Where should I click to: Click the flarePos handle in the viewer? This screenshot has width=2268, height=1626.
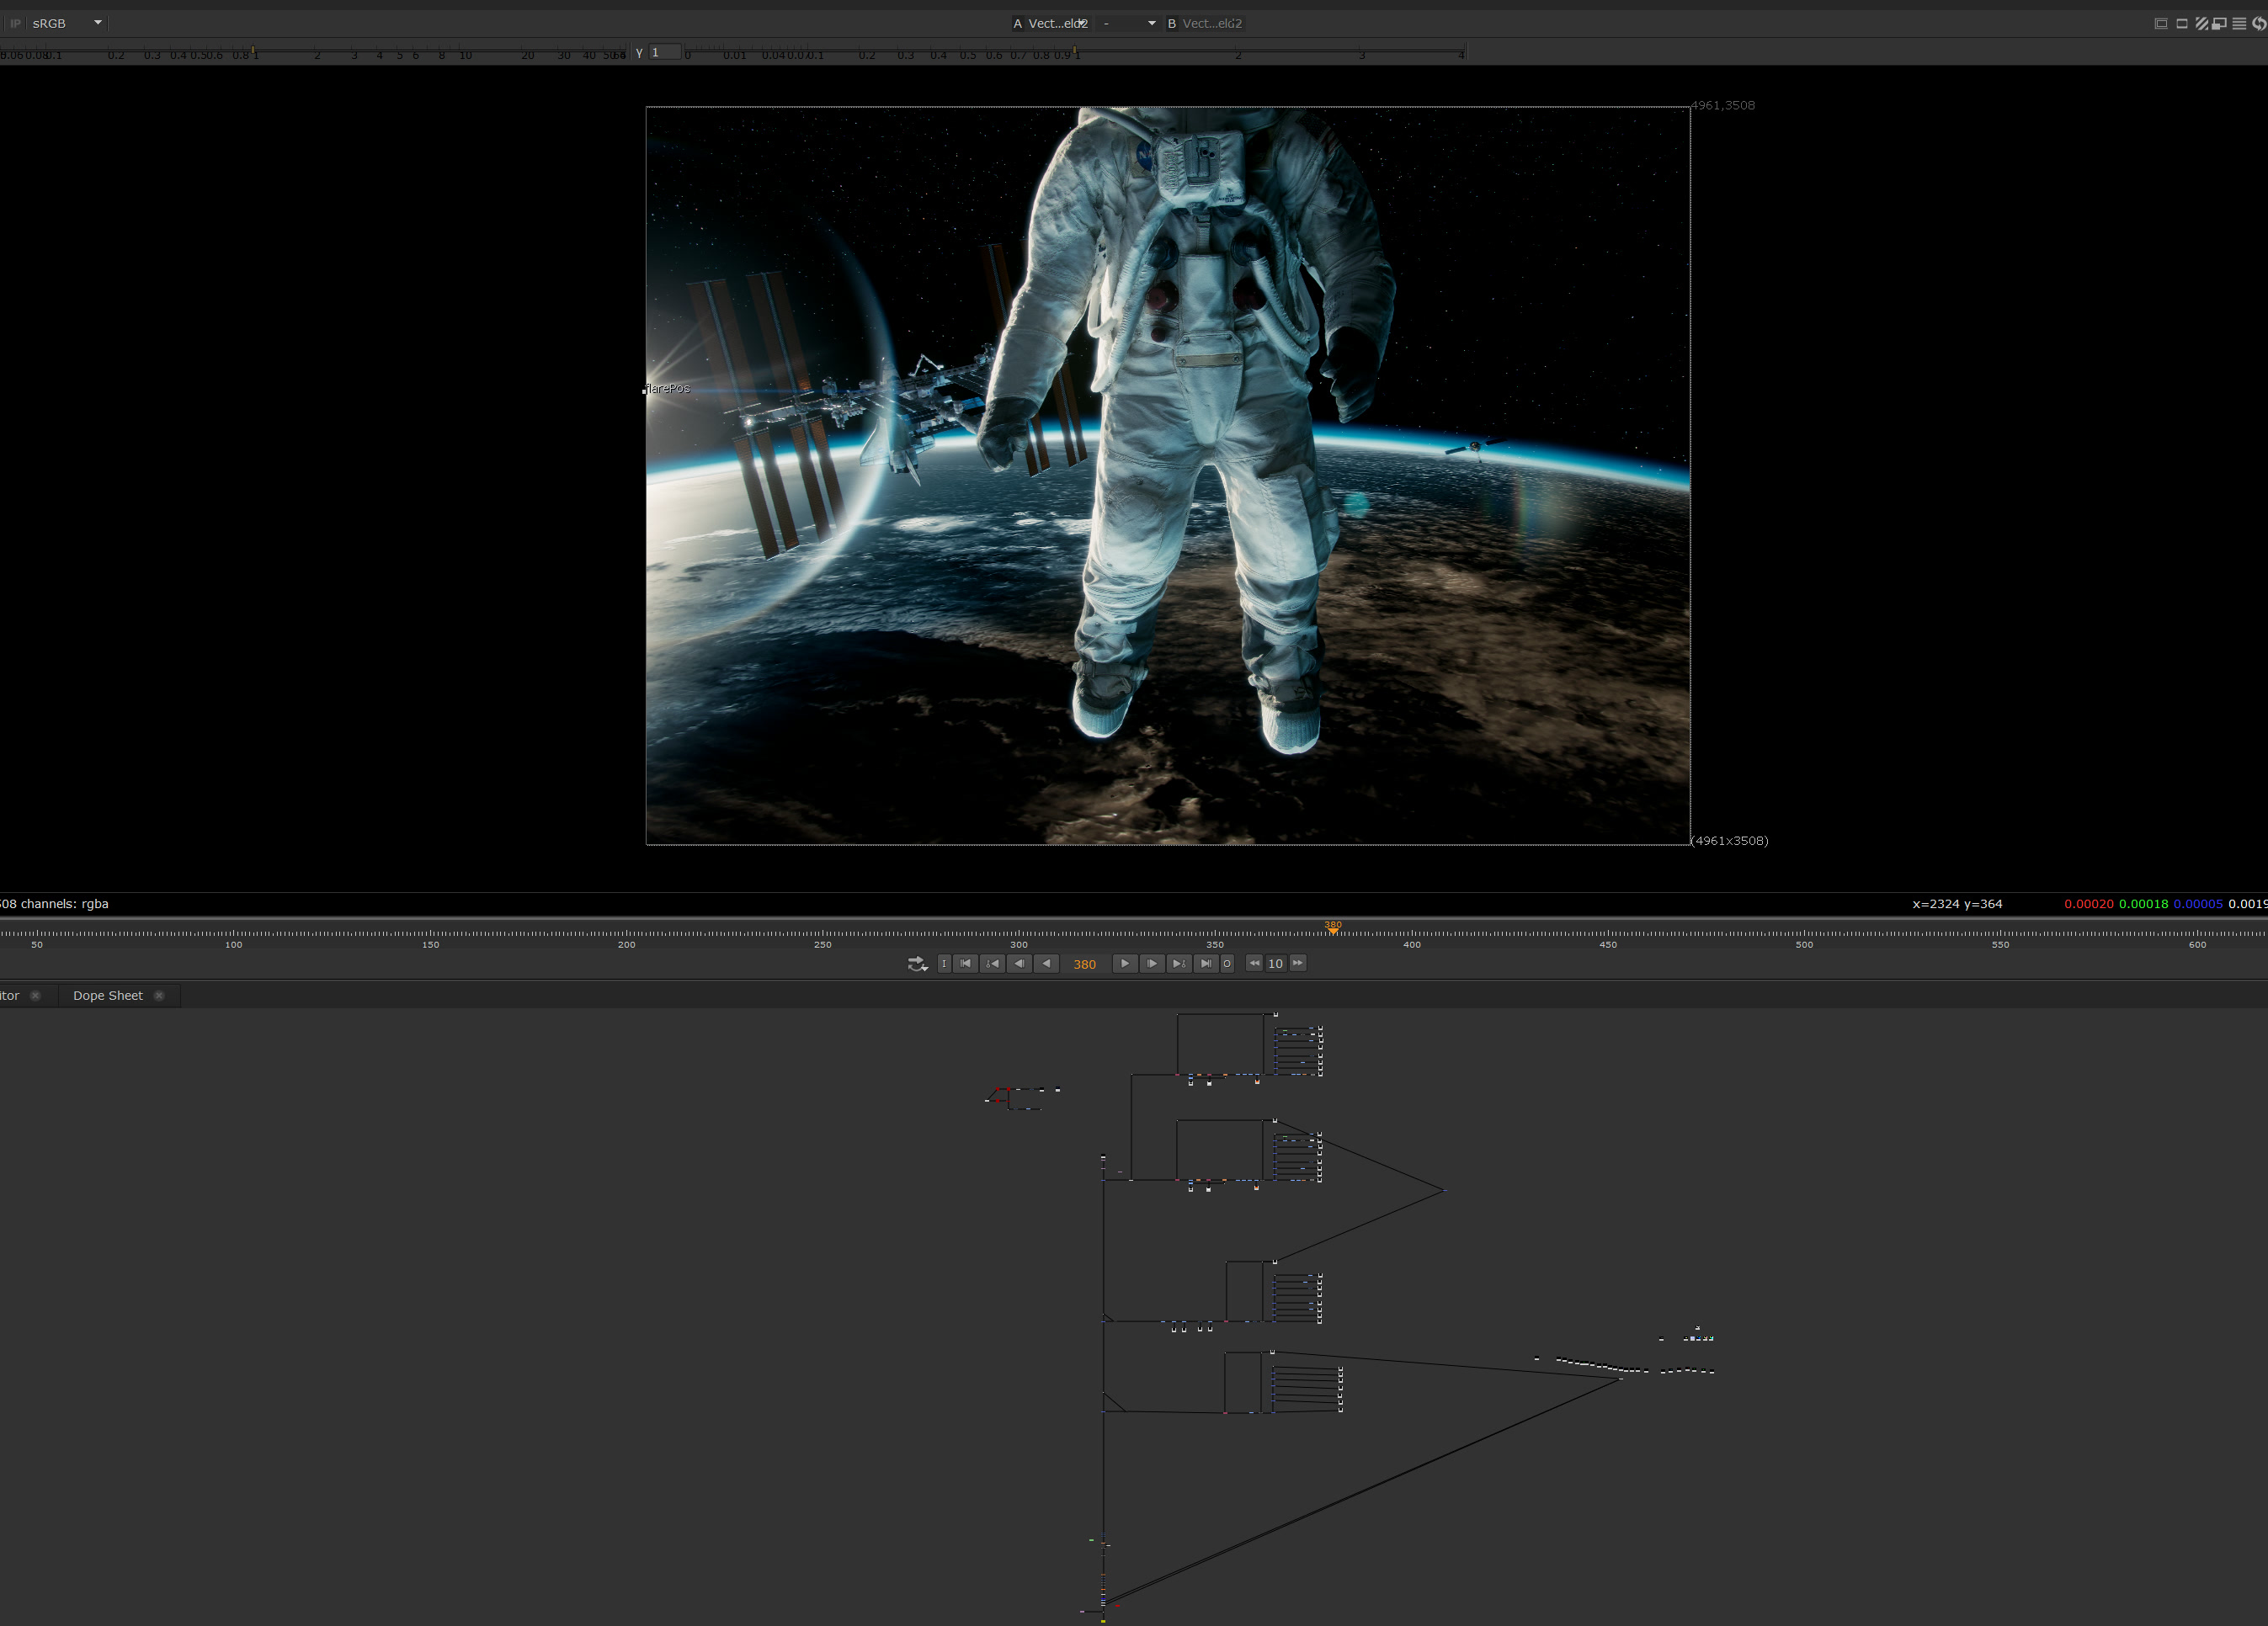click(644, 391)
